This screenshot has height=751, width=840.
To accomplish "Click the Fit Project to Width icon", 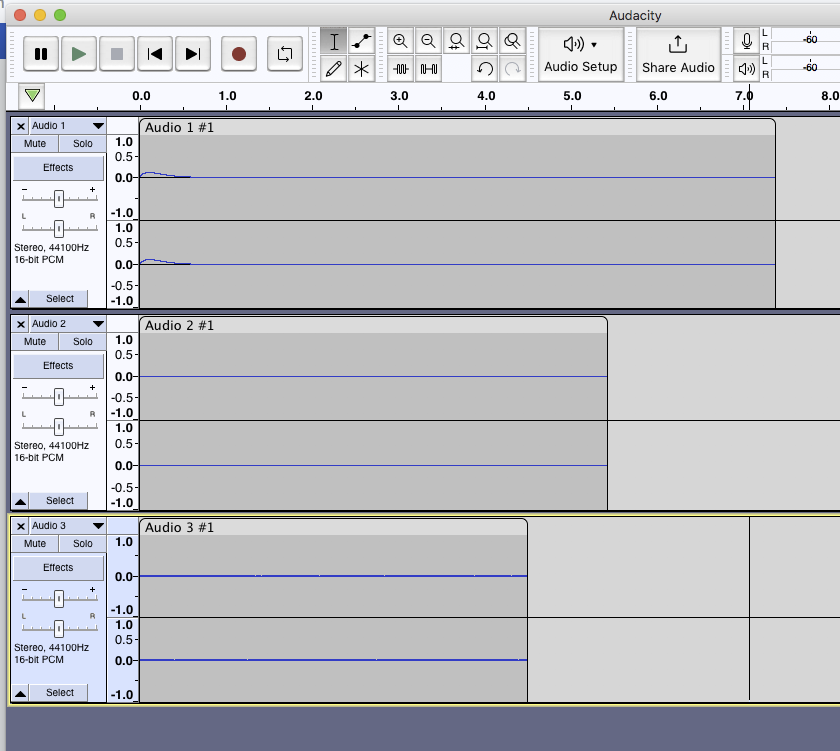I will point(484,41).
